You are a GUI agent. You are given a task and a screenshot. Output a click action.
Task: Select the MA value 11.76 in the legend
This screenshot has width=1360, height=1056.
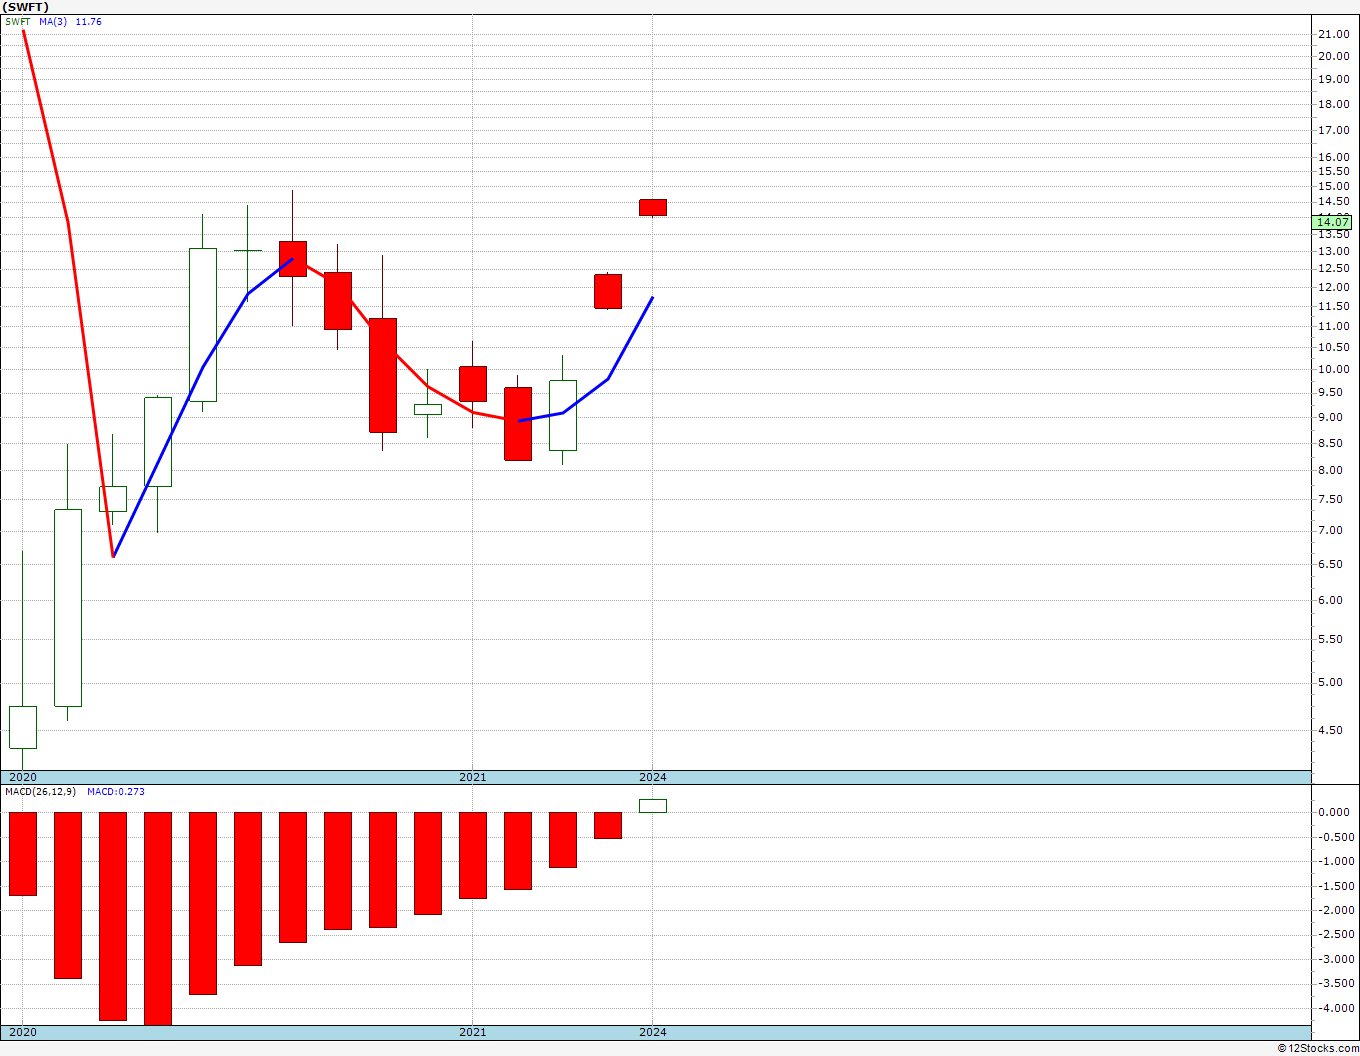tap(89, 21)
